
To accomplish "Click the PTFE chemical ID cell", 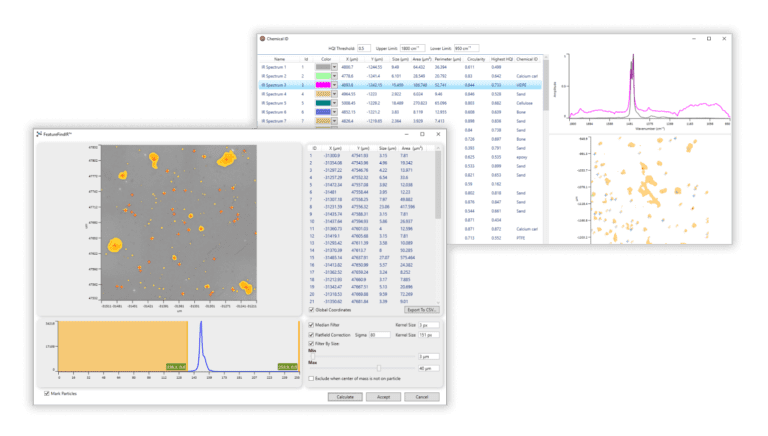I will tap(521, 238).
